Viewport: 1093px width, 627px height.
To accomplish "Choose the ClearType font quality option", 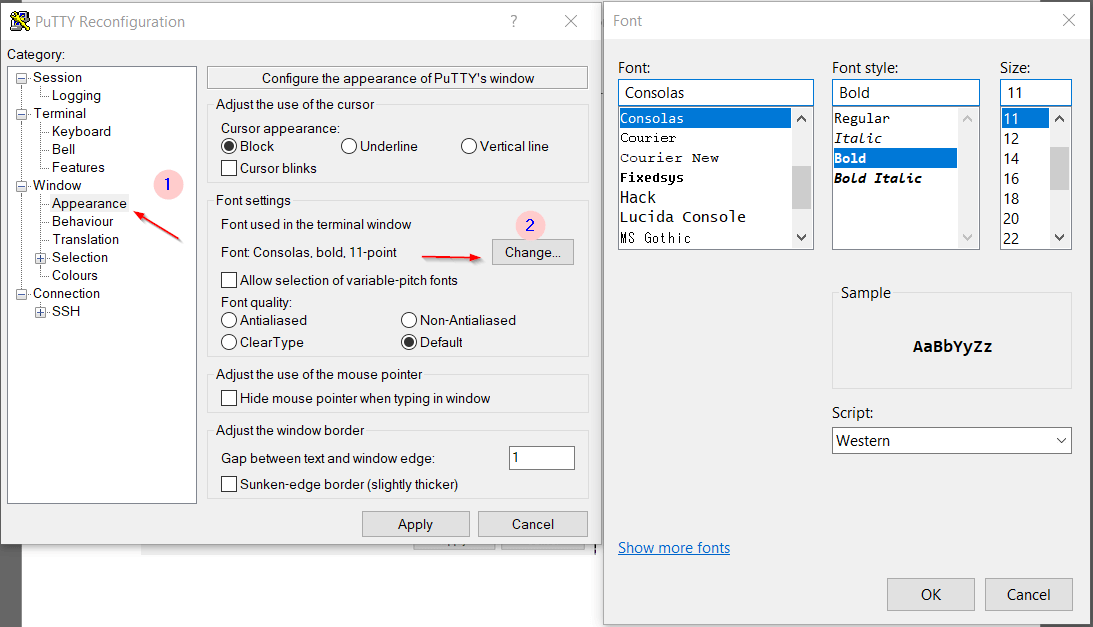I will tap(229, 342).
